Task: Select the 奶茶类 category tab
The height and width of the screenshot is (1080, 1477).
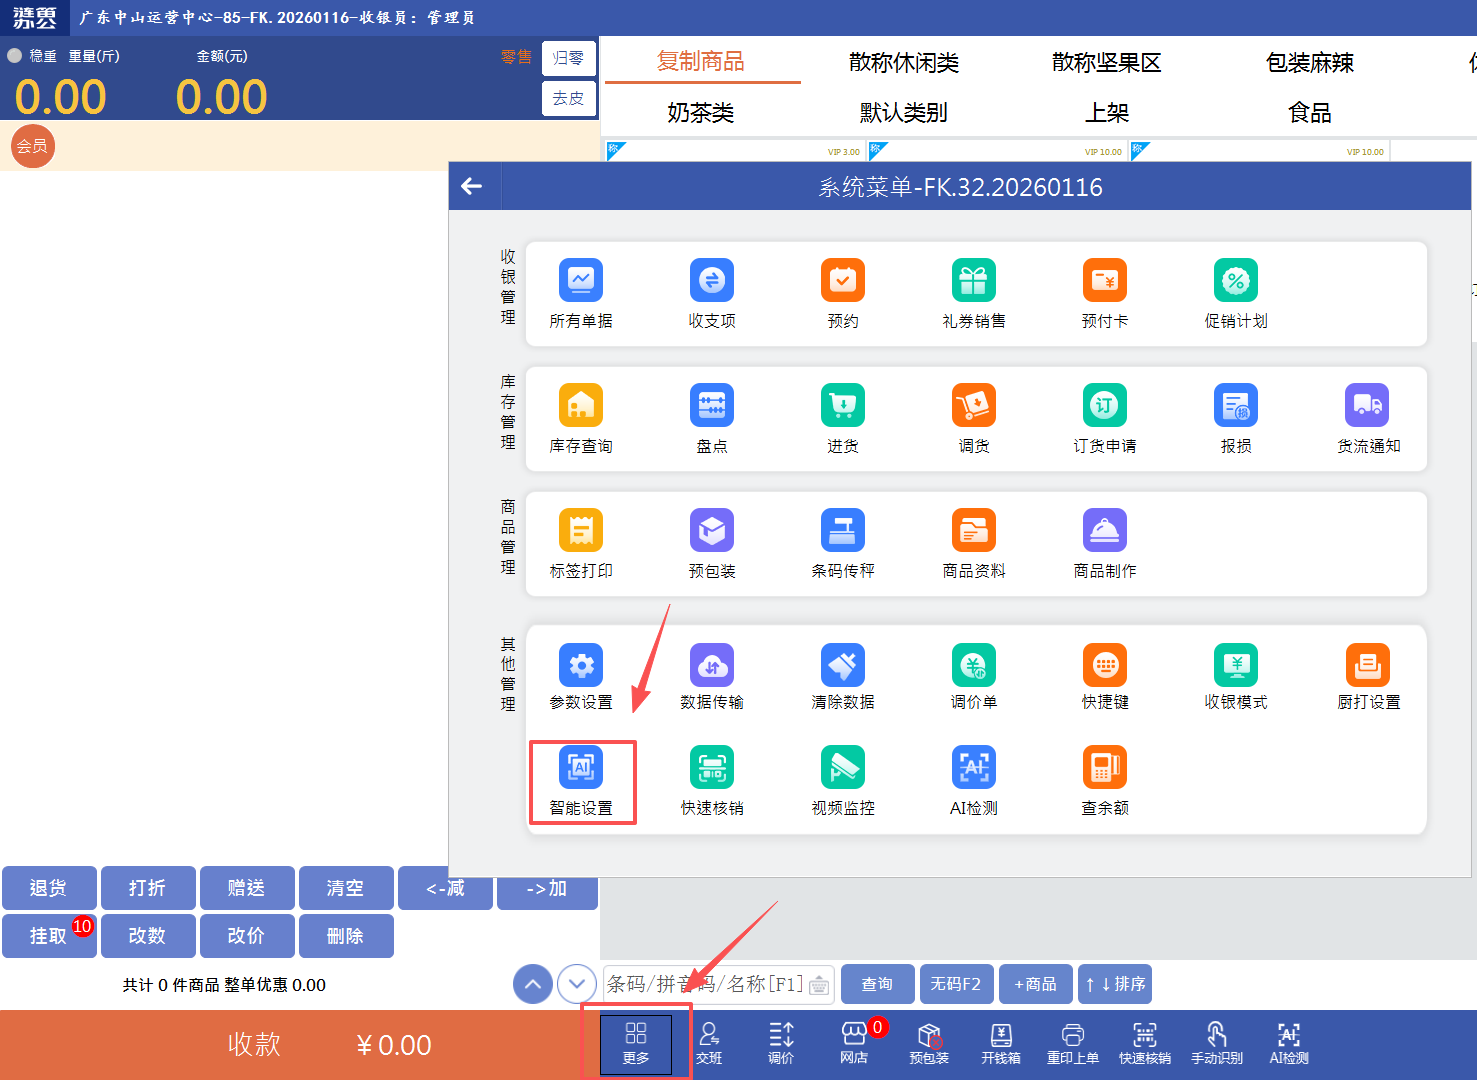Action: point(700,113)
